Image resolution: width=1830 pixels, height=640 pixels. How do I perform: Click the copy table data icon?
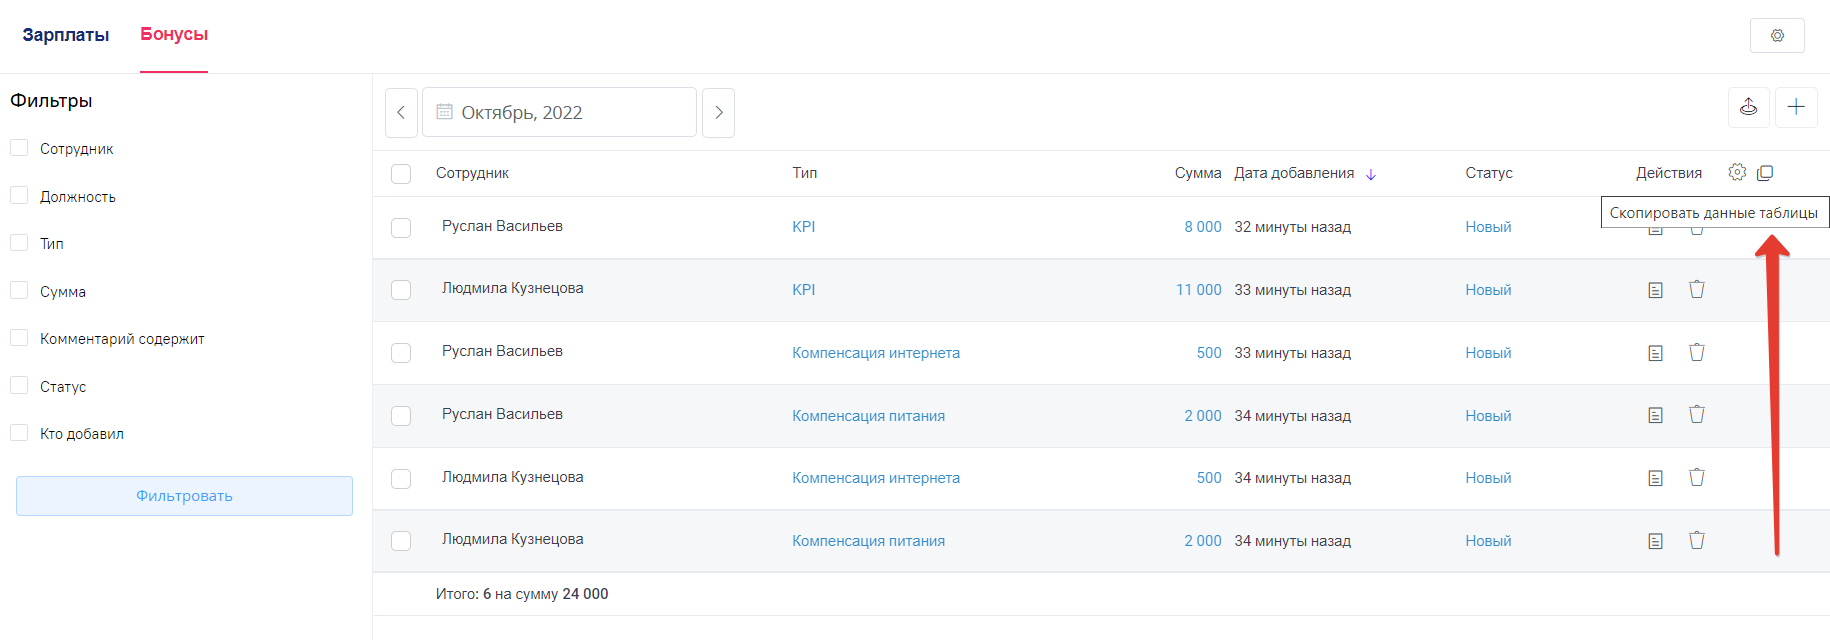(x=1765, y=173)
